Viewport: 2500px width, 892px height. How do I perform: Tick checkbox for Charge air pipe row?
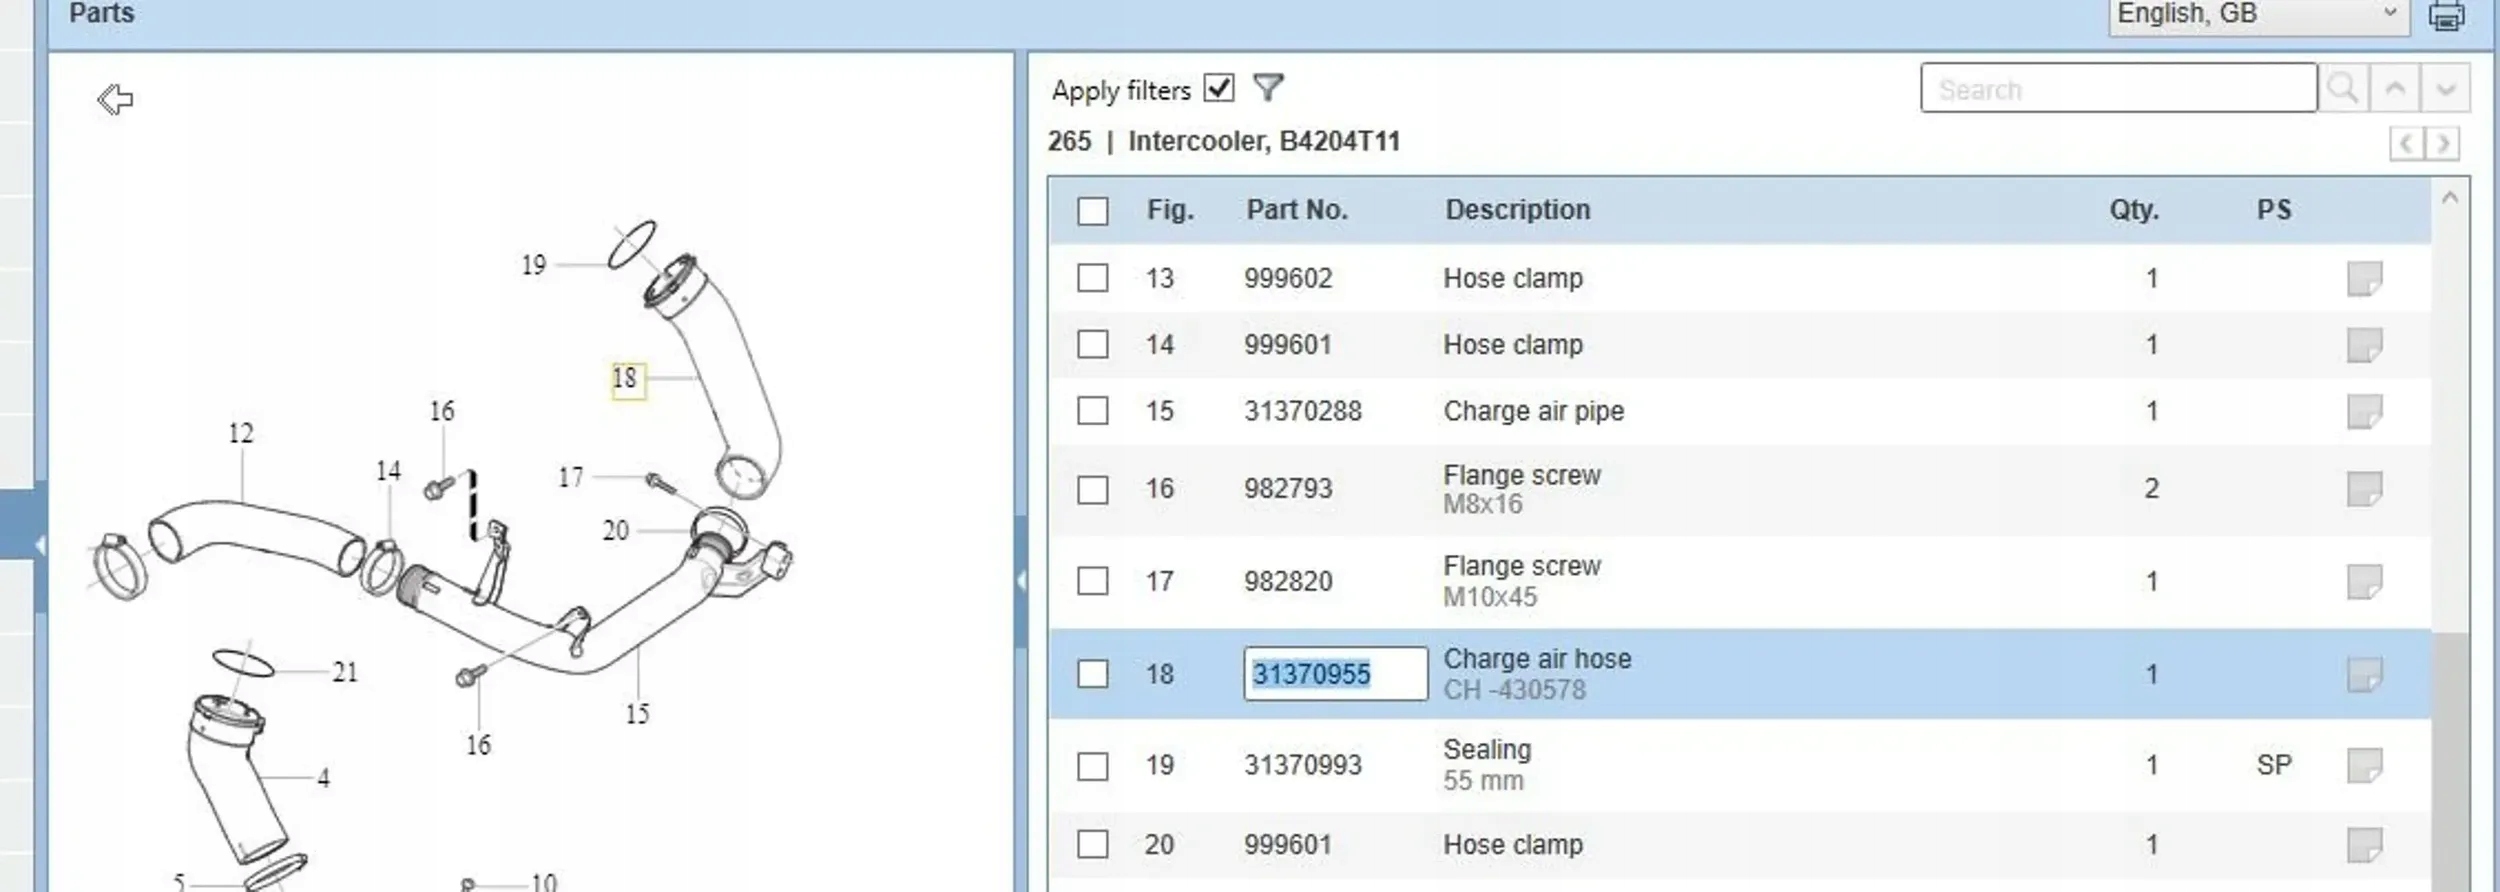point(1092,411)
